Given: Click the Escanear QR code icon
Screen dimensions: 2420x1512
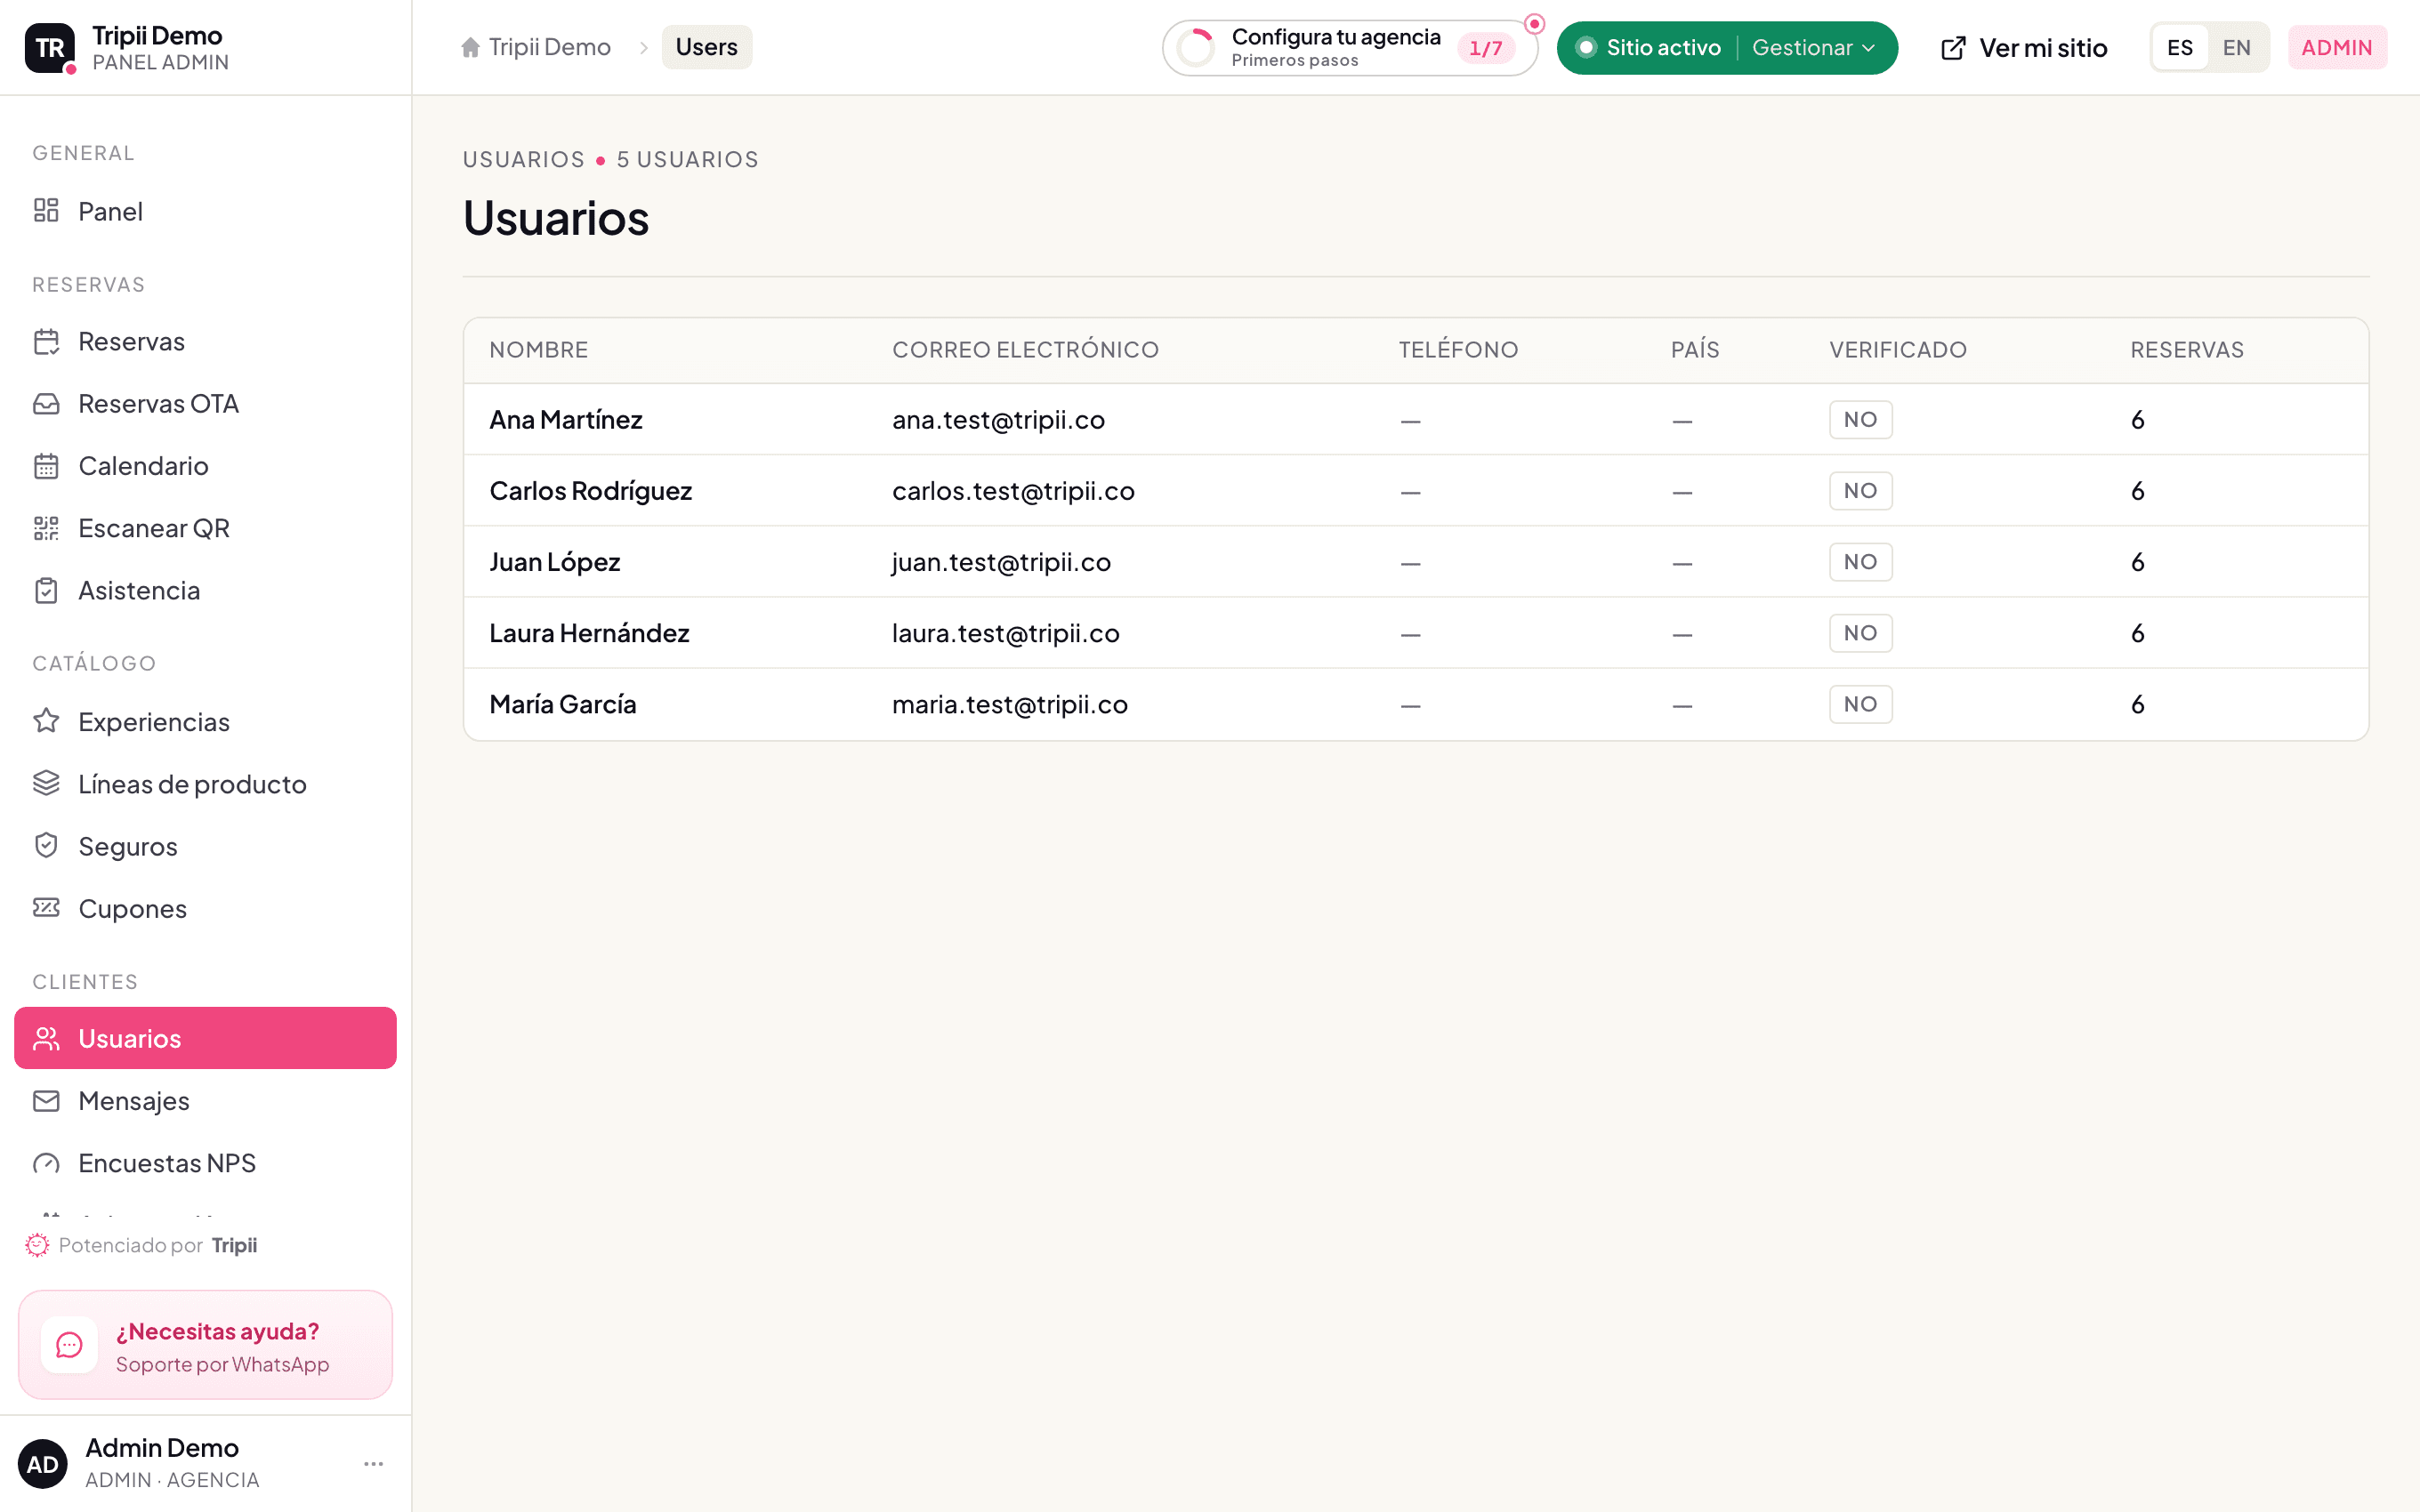Looking at the screenshot, I should pyautogui.click(x=46, y=528).
